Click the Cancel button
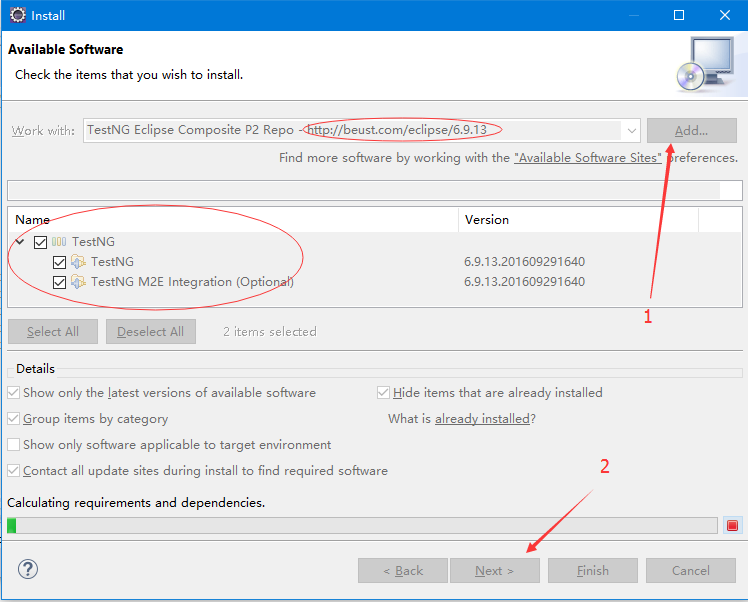Image resolution: width=748 pixels, height=602 pixels. point(691,571)
